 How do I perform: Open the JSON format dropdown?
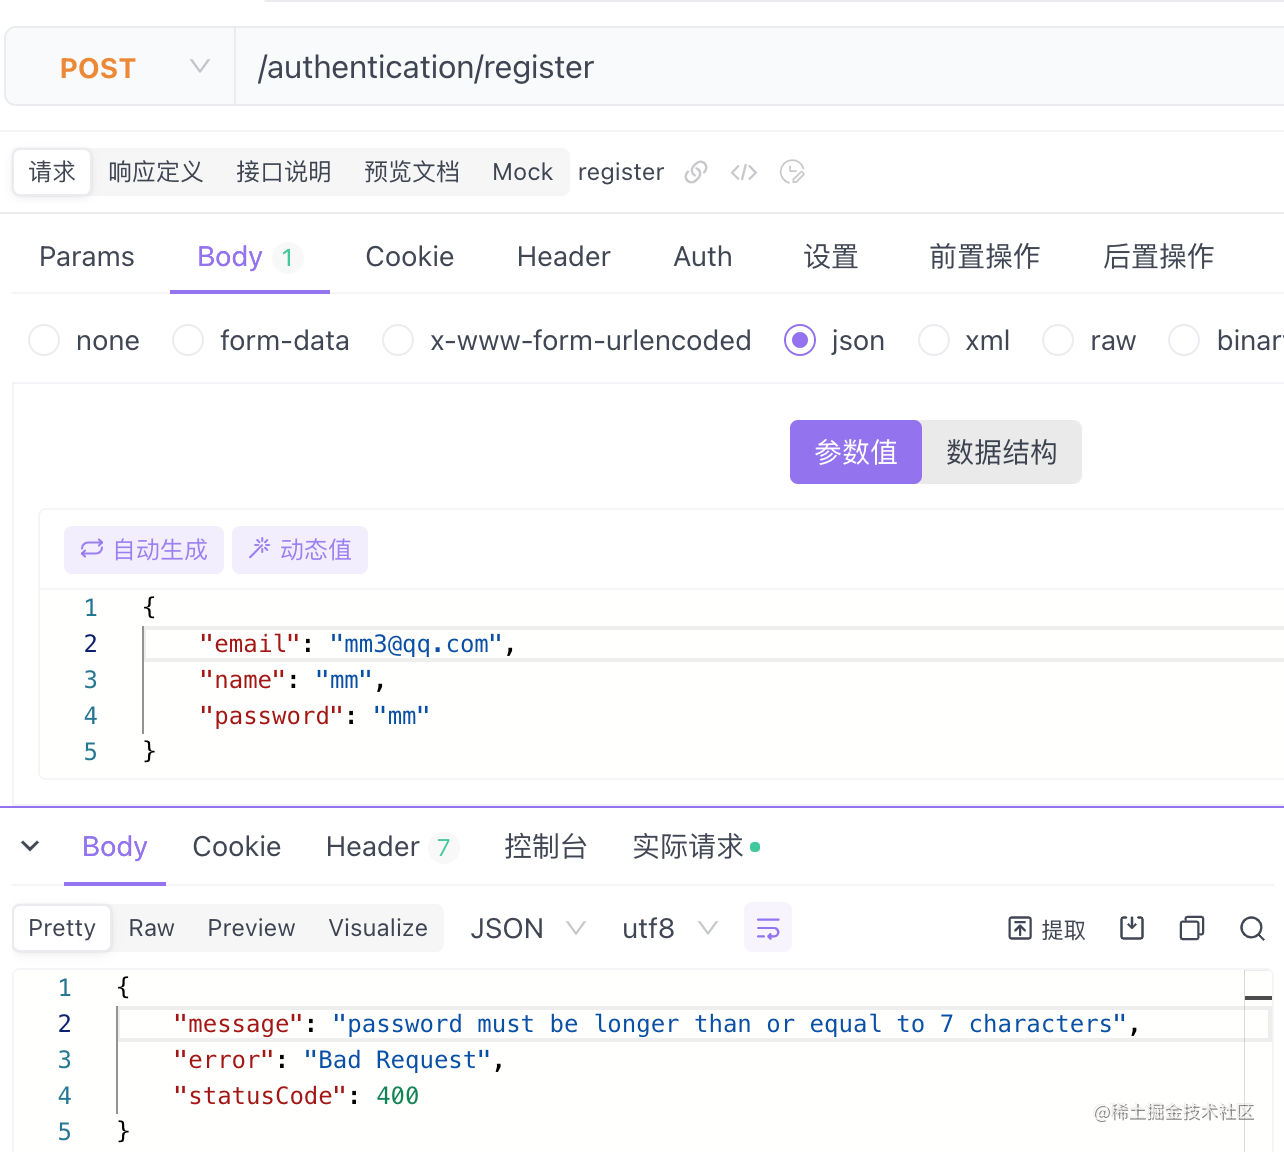tap(528, 928)
